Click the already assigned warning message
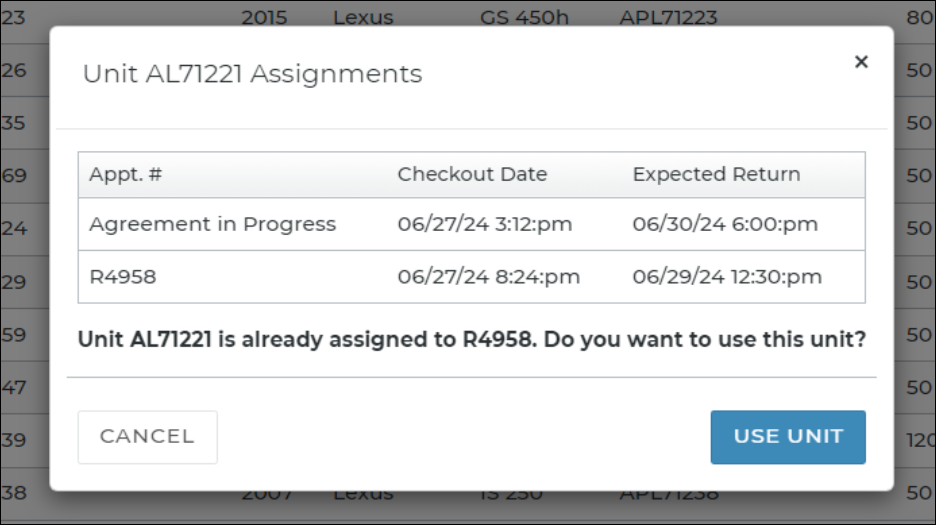Image resolution: width=936 pixels, height=525 pixels. pyautogui.click(x=472, y=339)
